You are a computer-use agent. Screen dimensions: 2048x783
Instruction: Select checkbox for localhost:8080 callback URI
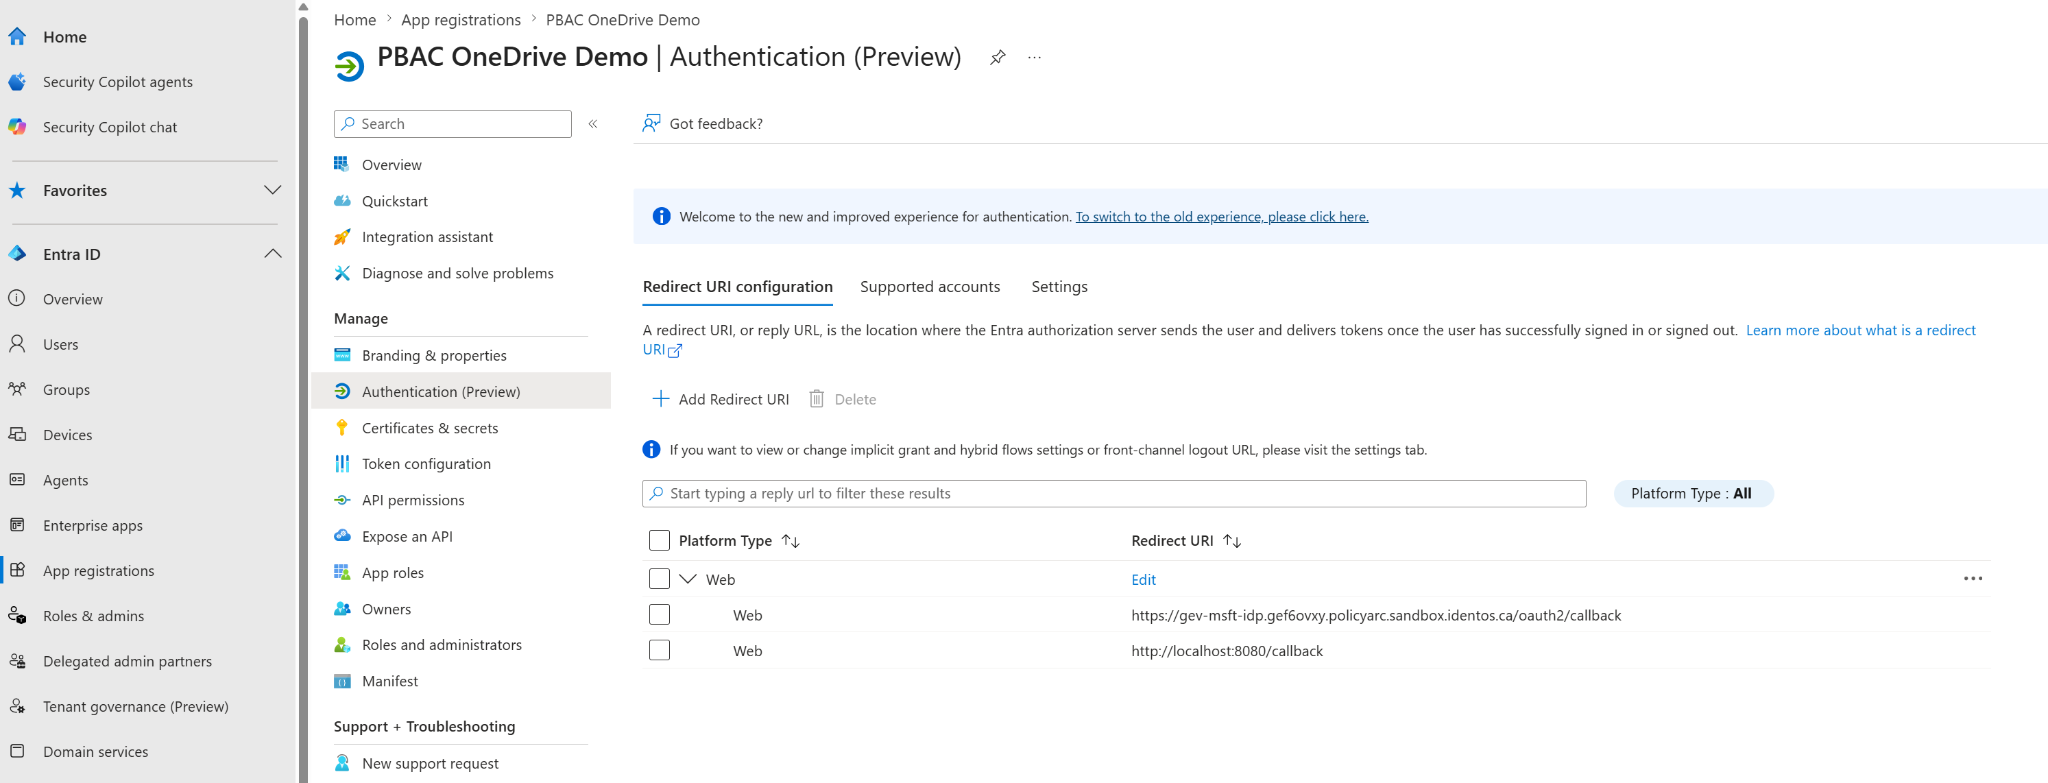[659, 651]
